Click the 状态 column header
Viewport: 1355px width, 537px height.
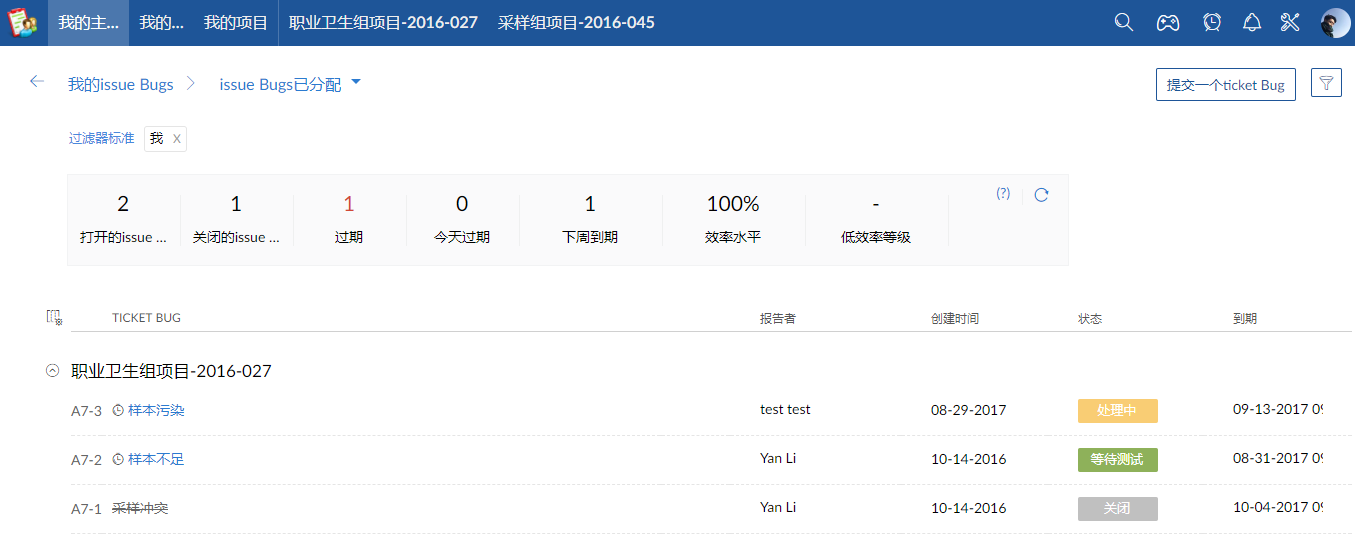1090,318
